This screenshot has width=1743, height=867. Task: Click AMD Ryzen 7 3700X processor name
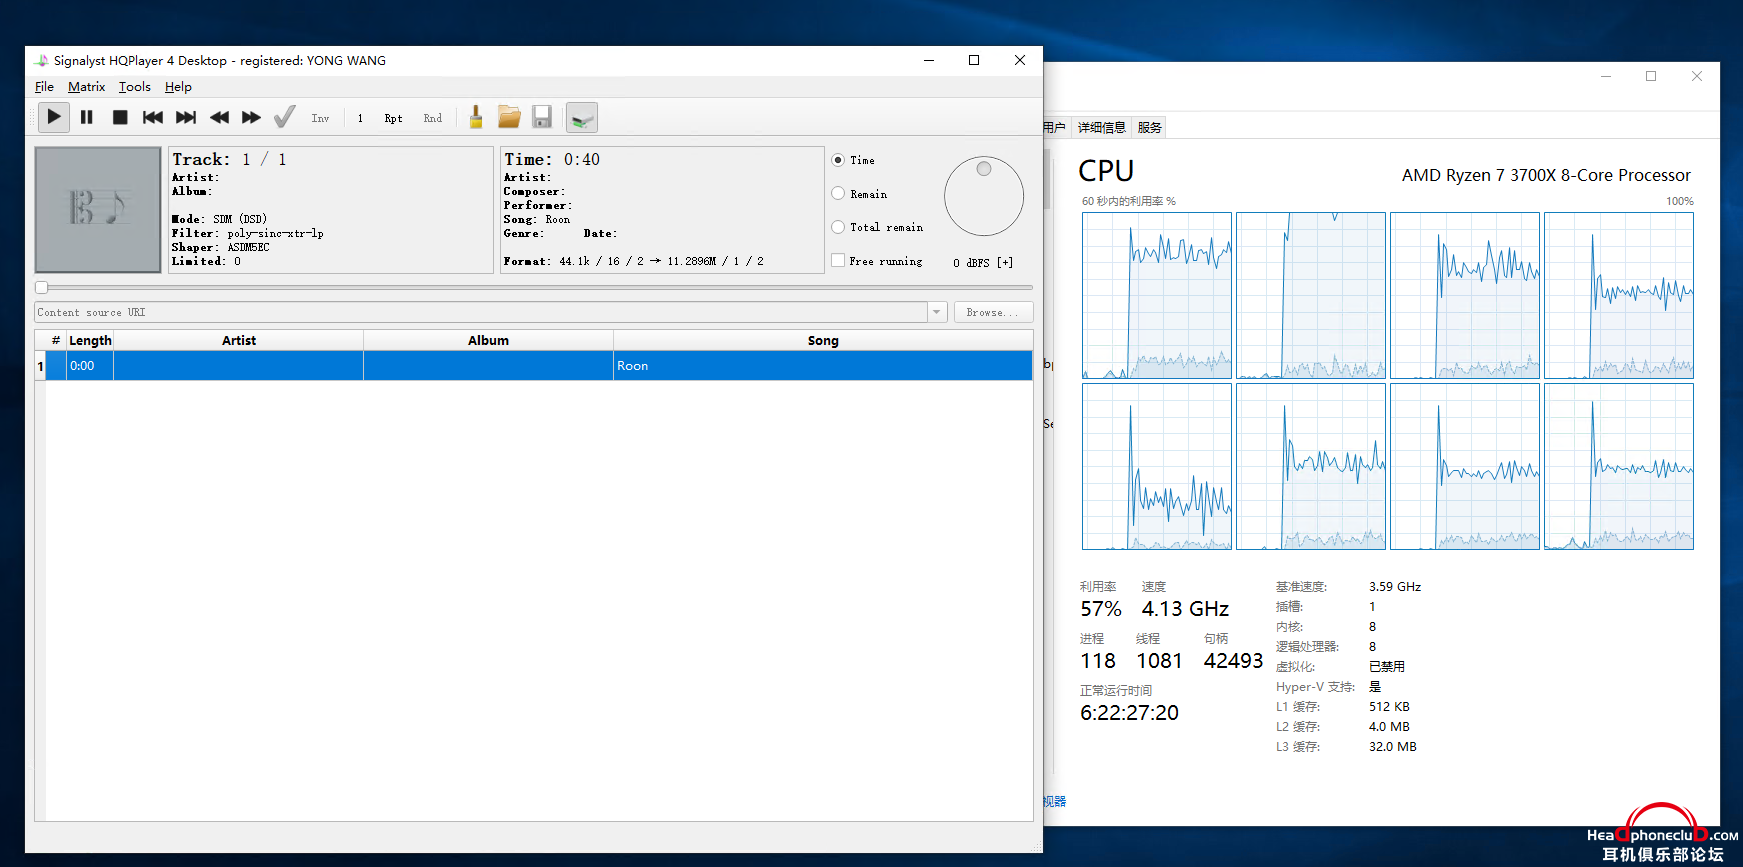(1546, 175)
